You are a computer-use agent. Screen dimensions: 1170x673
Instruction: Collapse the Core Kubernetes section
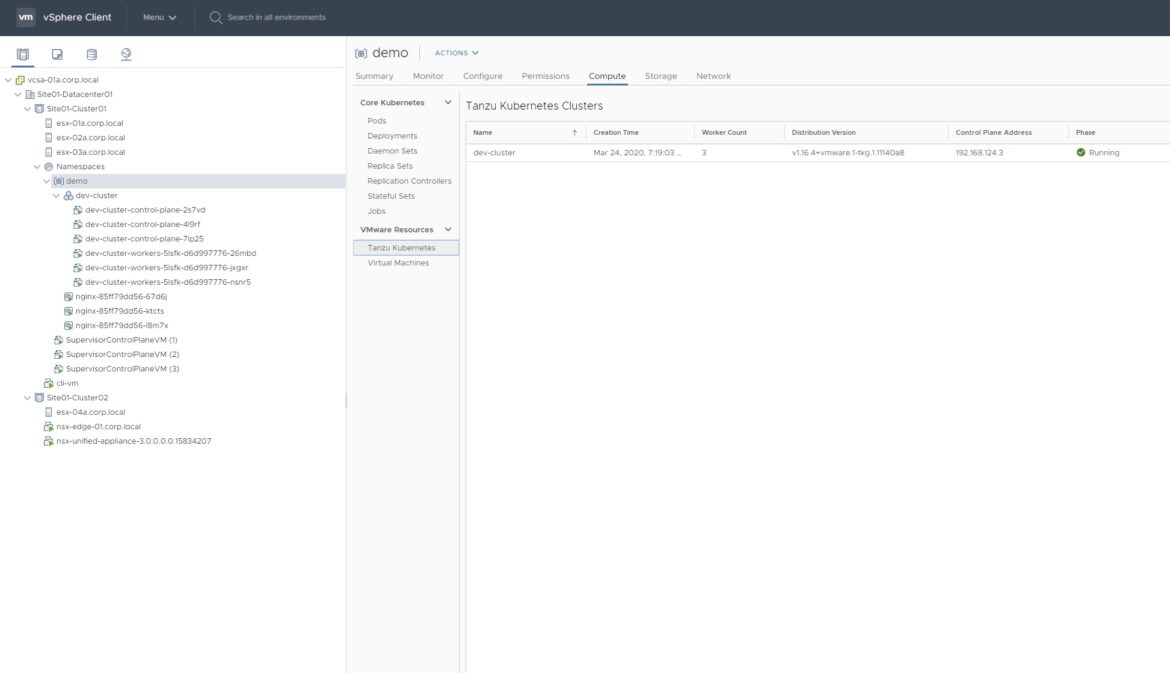(x=448, y=103)
